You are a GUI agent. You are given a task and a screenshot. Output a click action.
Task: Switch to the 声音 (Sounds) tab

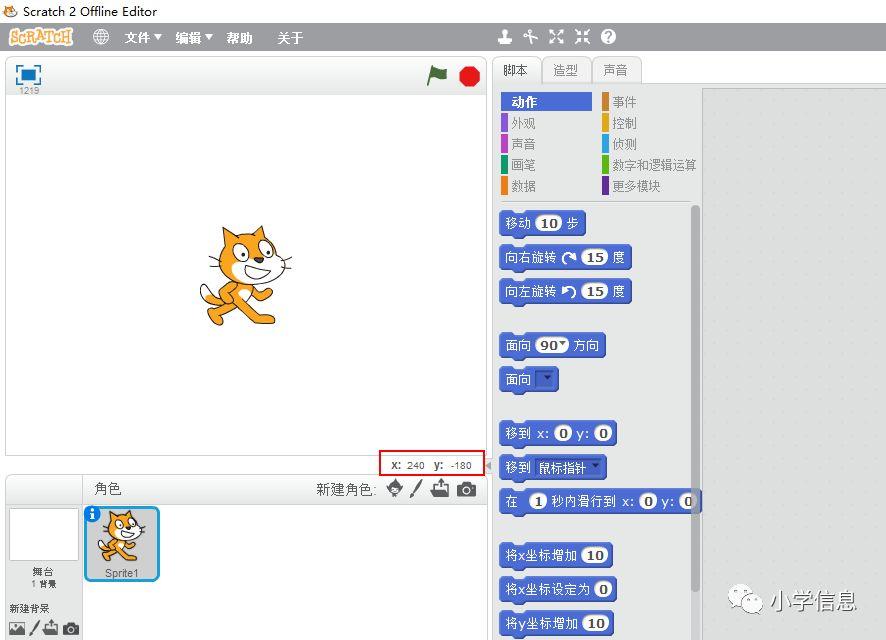tap(616, 71)
